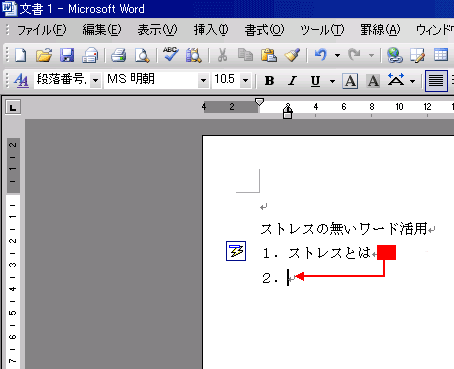Open the character scaling dropdown arrow
The image size is (454, 369).
pyautogui.click(x=412, y=81)
